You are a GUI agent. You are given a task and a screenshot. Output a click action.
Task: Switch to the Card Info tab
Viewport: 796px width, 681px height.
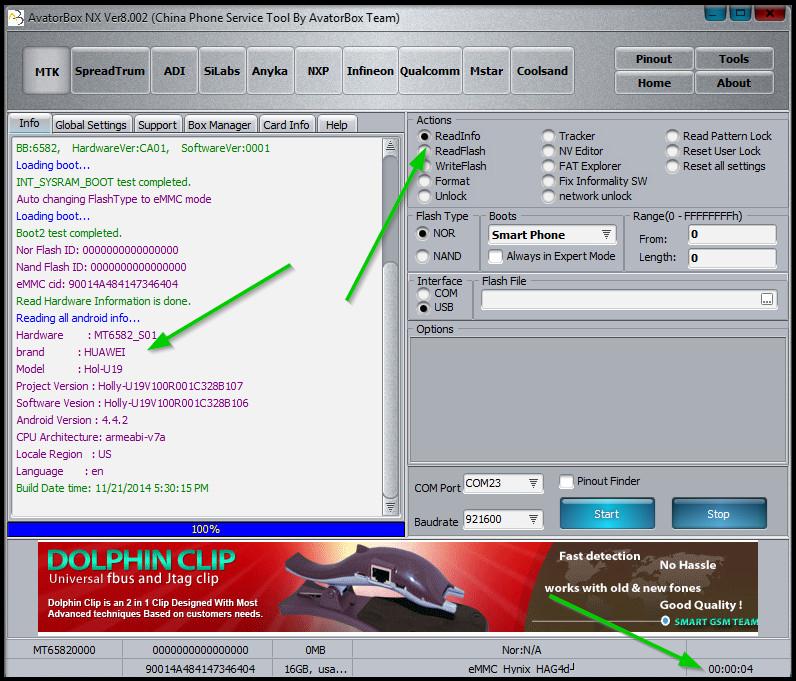(286, 125)
